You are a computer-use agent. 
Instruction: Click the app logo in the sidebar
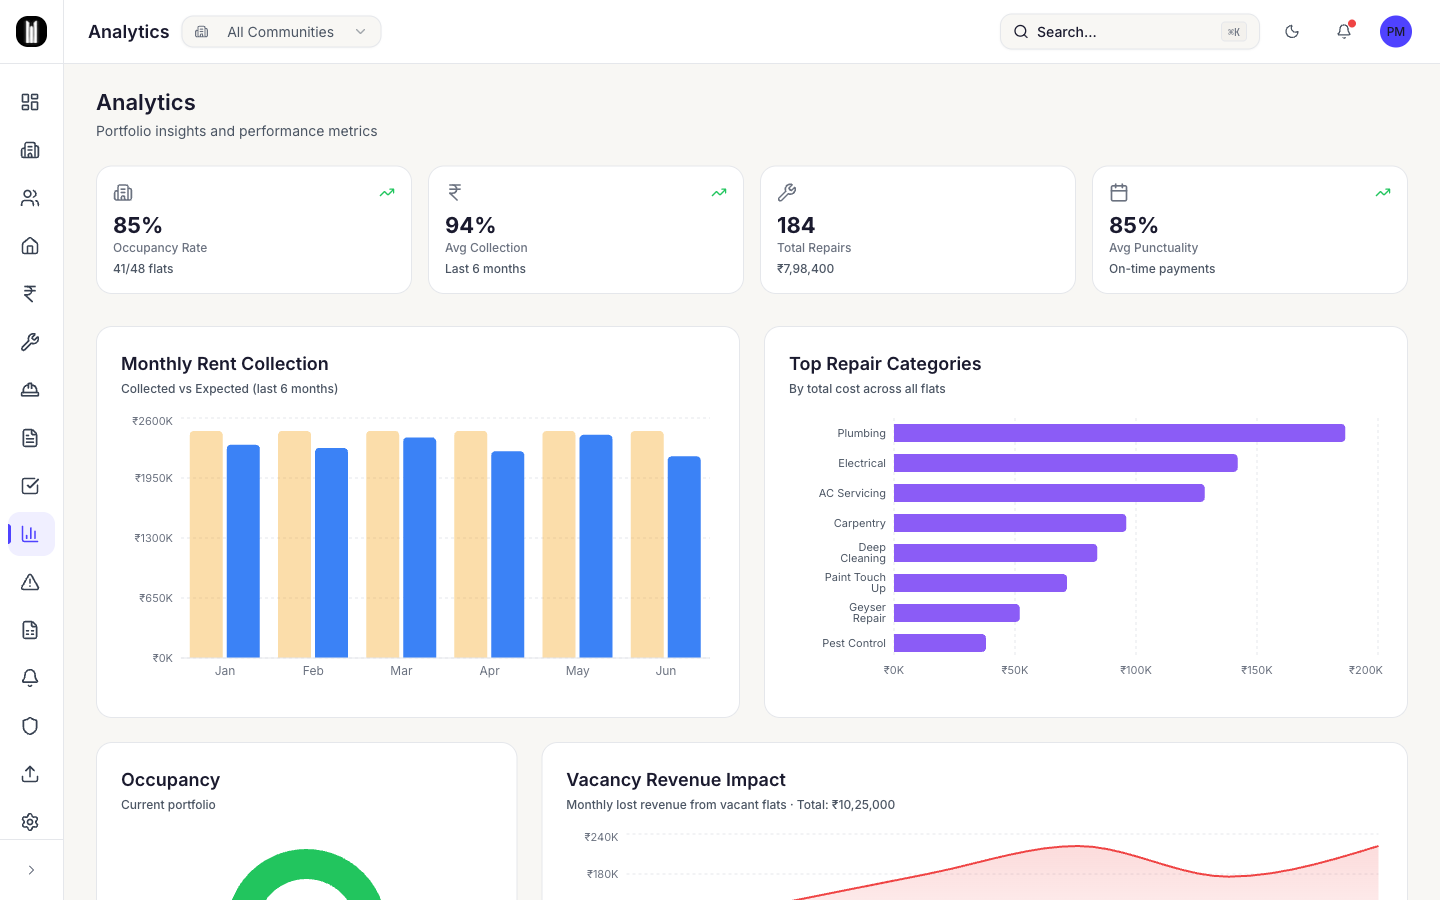[x=31, y=31]
